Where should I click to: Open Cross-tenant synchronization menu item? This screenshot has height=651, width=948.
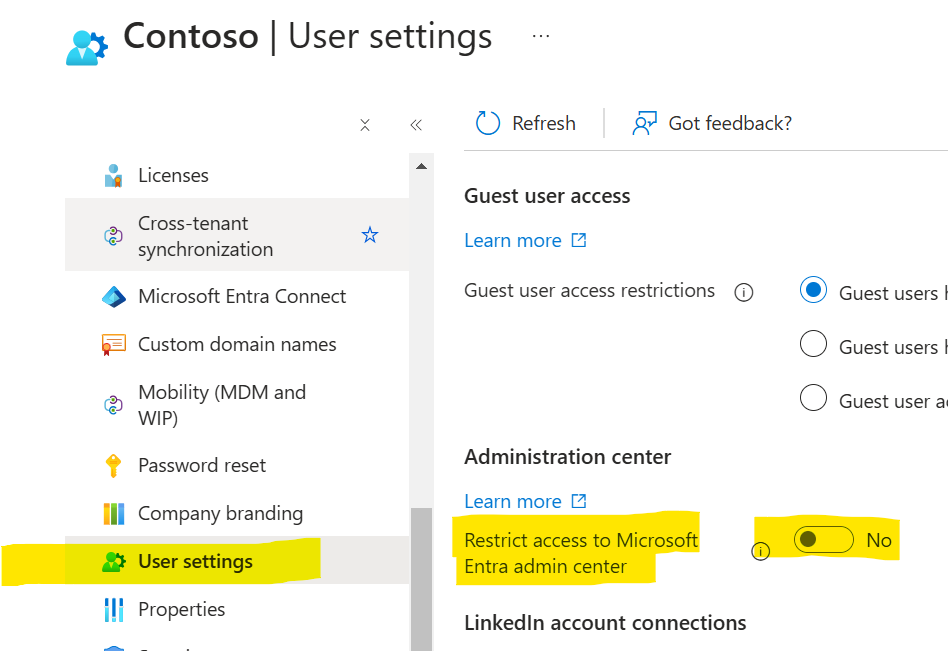click(237, 235)
